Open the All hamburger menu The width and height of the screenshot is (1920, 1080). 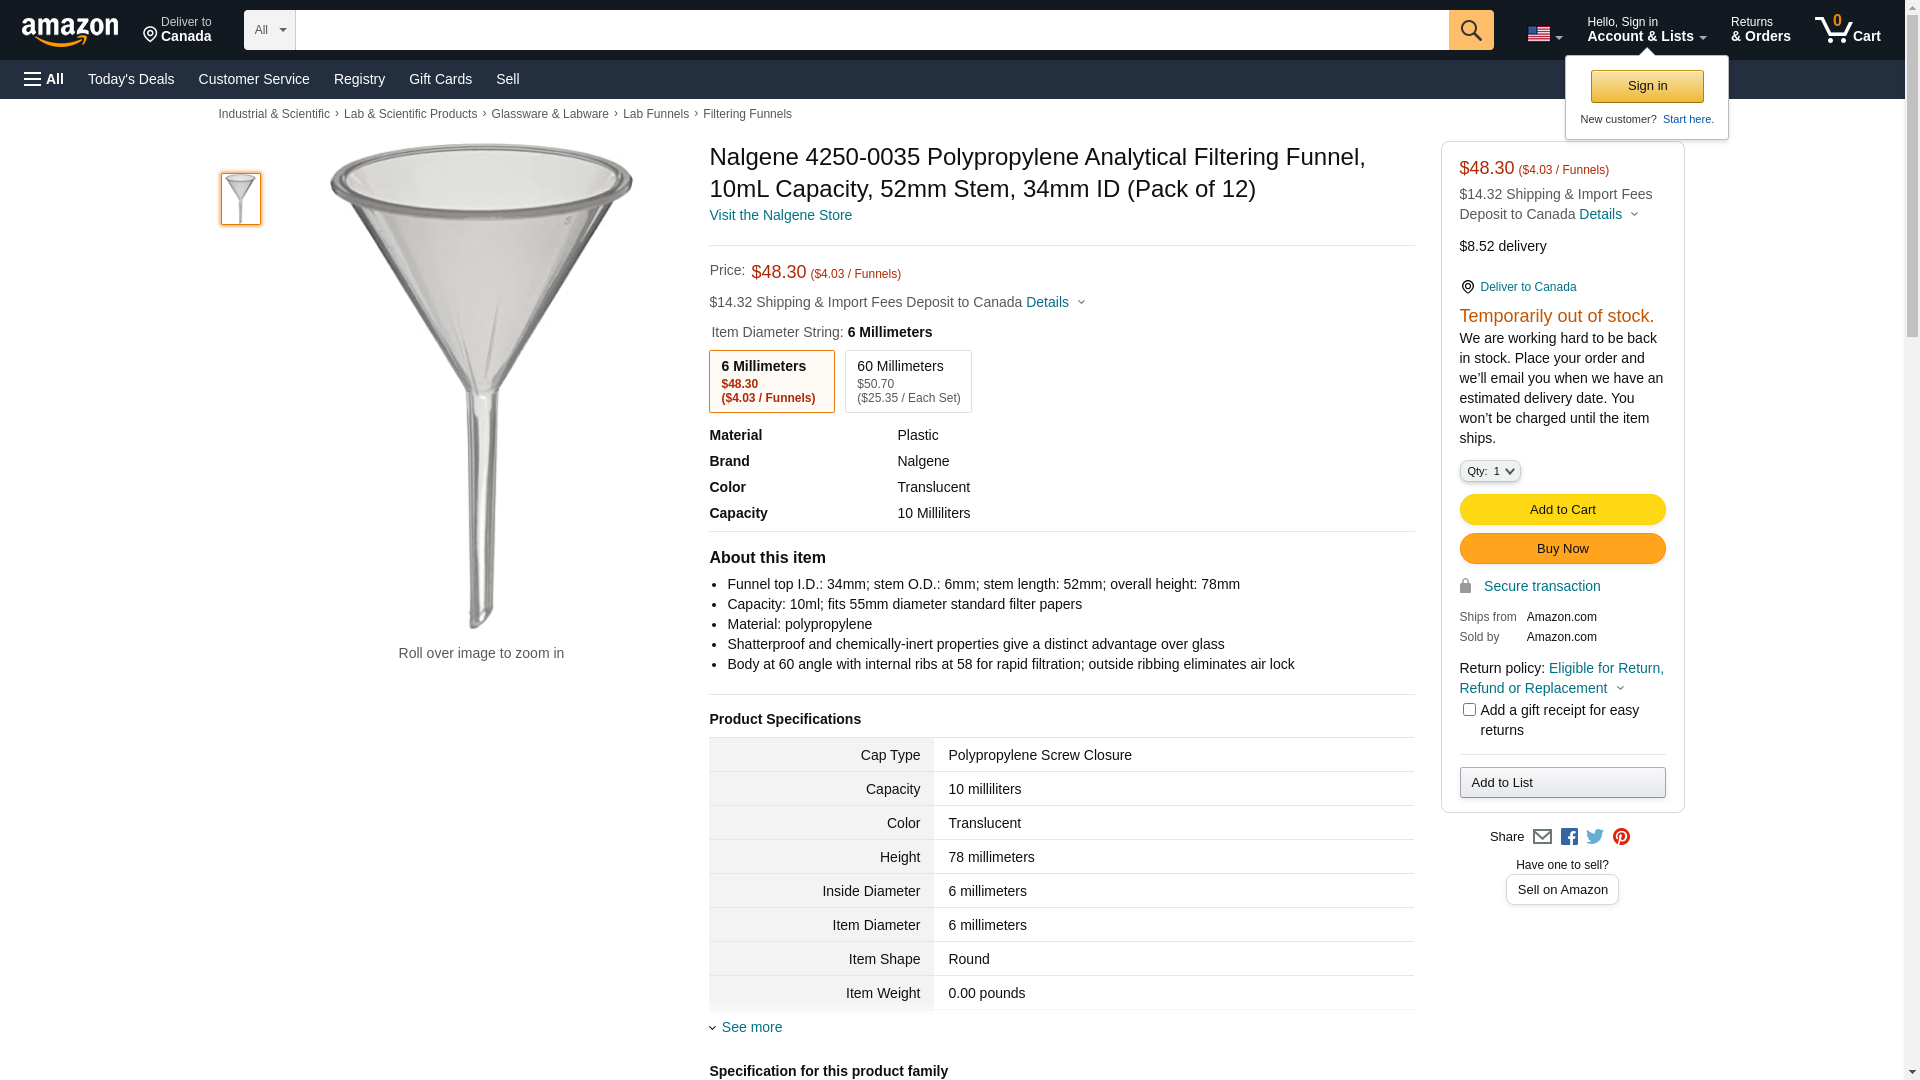[44, 79]
